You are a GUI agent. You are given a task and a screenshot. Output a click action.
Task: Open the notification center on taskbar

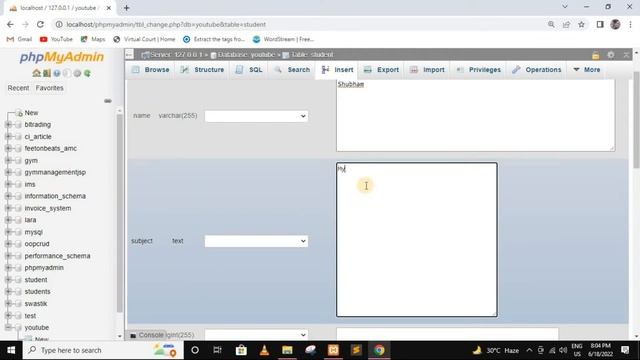pyautogui.click(x=625, y=350)
